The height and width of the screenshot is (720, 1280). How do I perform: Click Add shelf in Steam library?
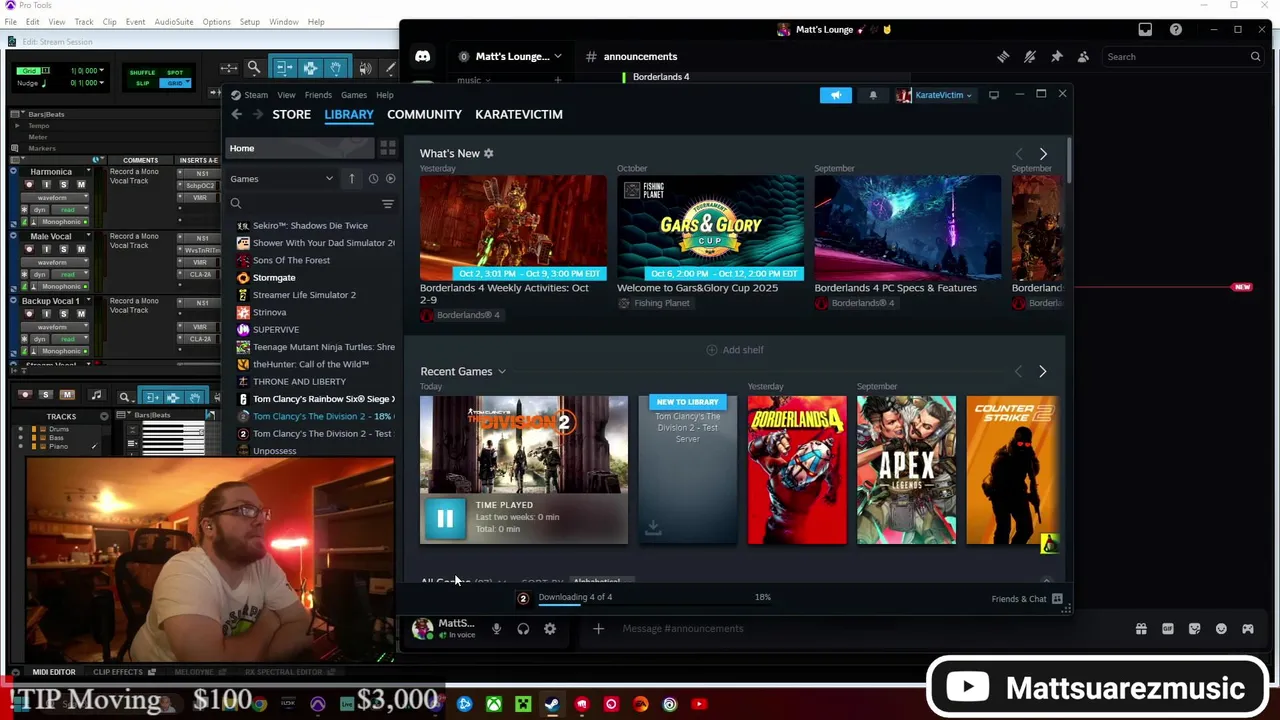(x=735, y=350)
